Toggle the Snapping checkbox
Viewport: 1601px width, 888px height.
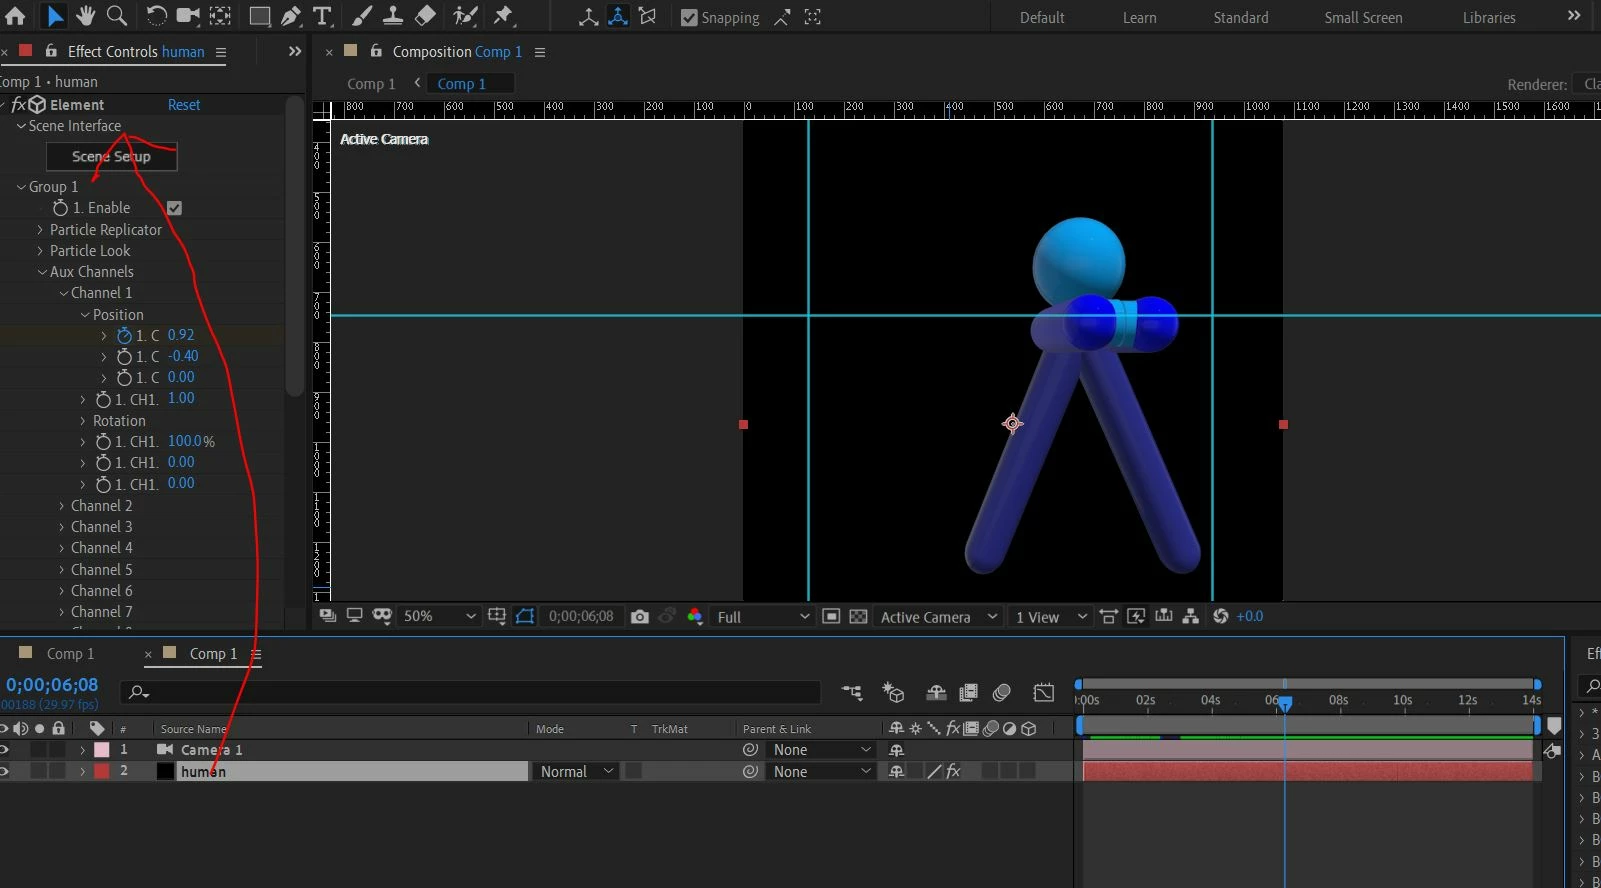689,18
